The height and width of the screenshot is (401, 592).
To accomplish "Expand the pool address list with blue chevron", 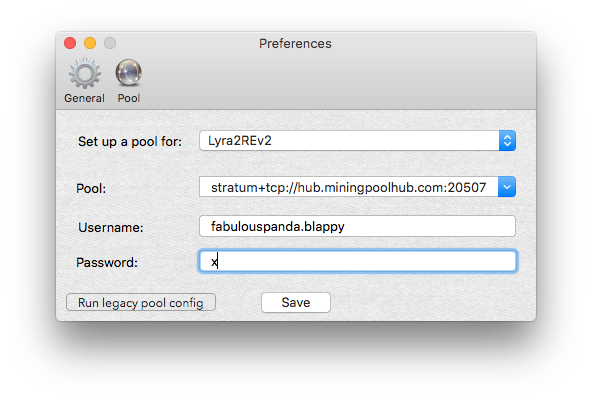I will coord(507,187).
